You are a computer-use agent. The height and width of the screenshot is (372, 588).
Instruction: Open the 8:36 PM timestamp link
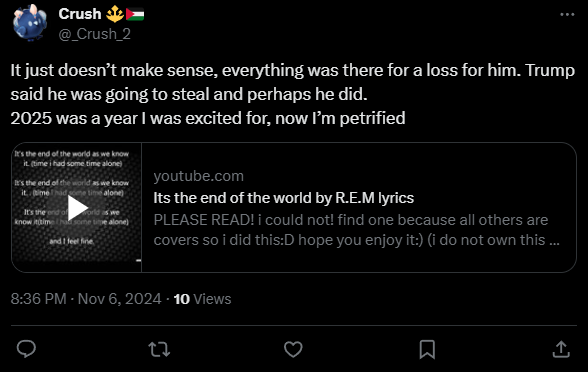pyautogui.click(x=38, y=299)
